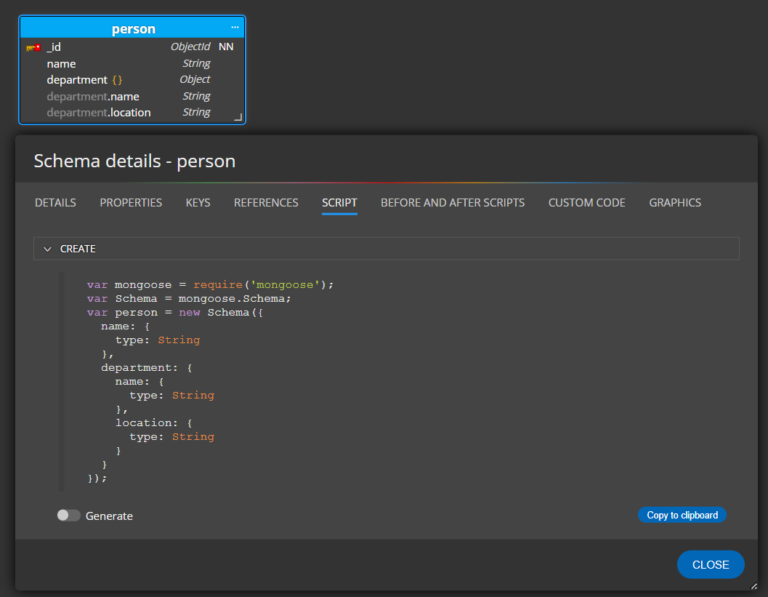Open BEFORE AND AFTER SCRIPTS tab

click(452, 203)
